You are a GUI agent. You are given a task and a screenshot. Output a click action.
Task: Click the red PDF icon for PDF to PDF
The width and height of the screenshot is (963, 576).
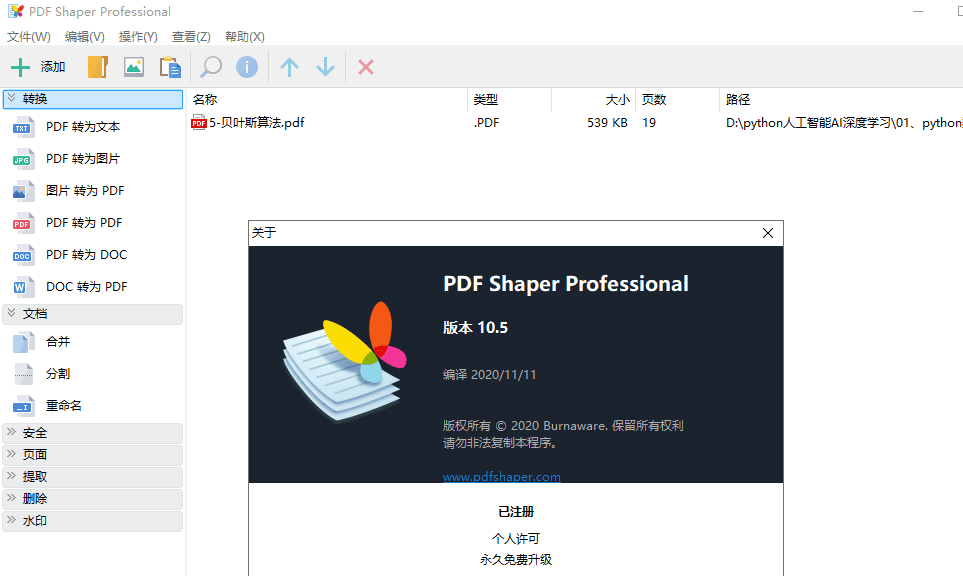[23, 223]
